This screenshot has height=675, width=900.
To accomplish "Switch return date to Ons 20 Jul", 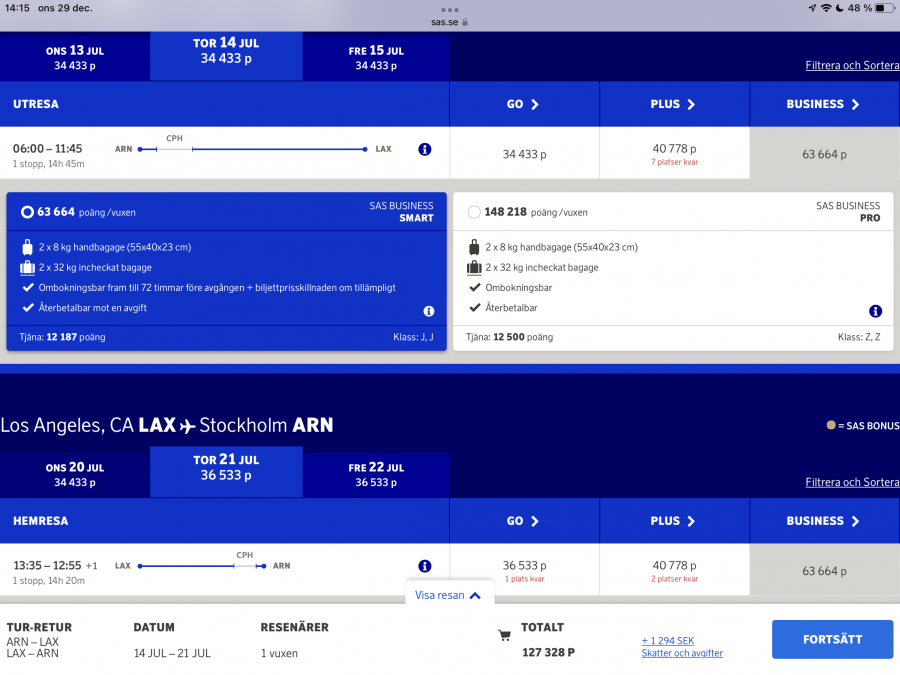I will click(75, 474).
